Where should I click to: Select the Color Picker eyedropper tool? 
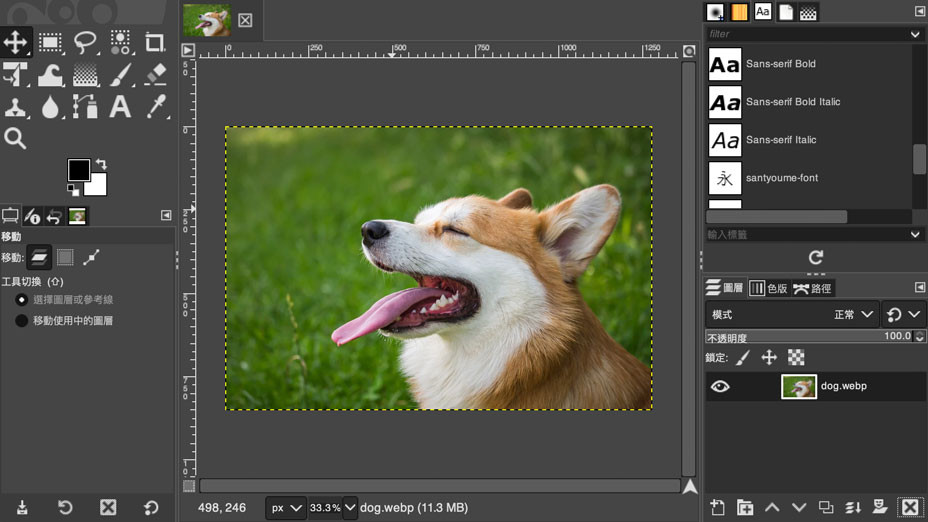point(154,107)
